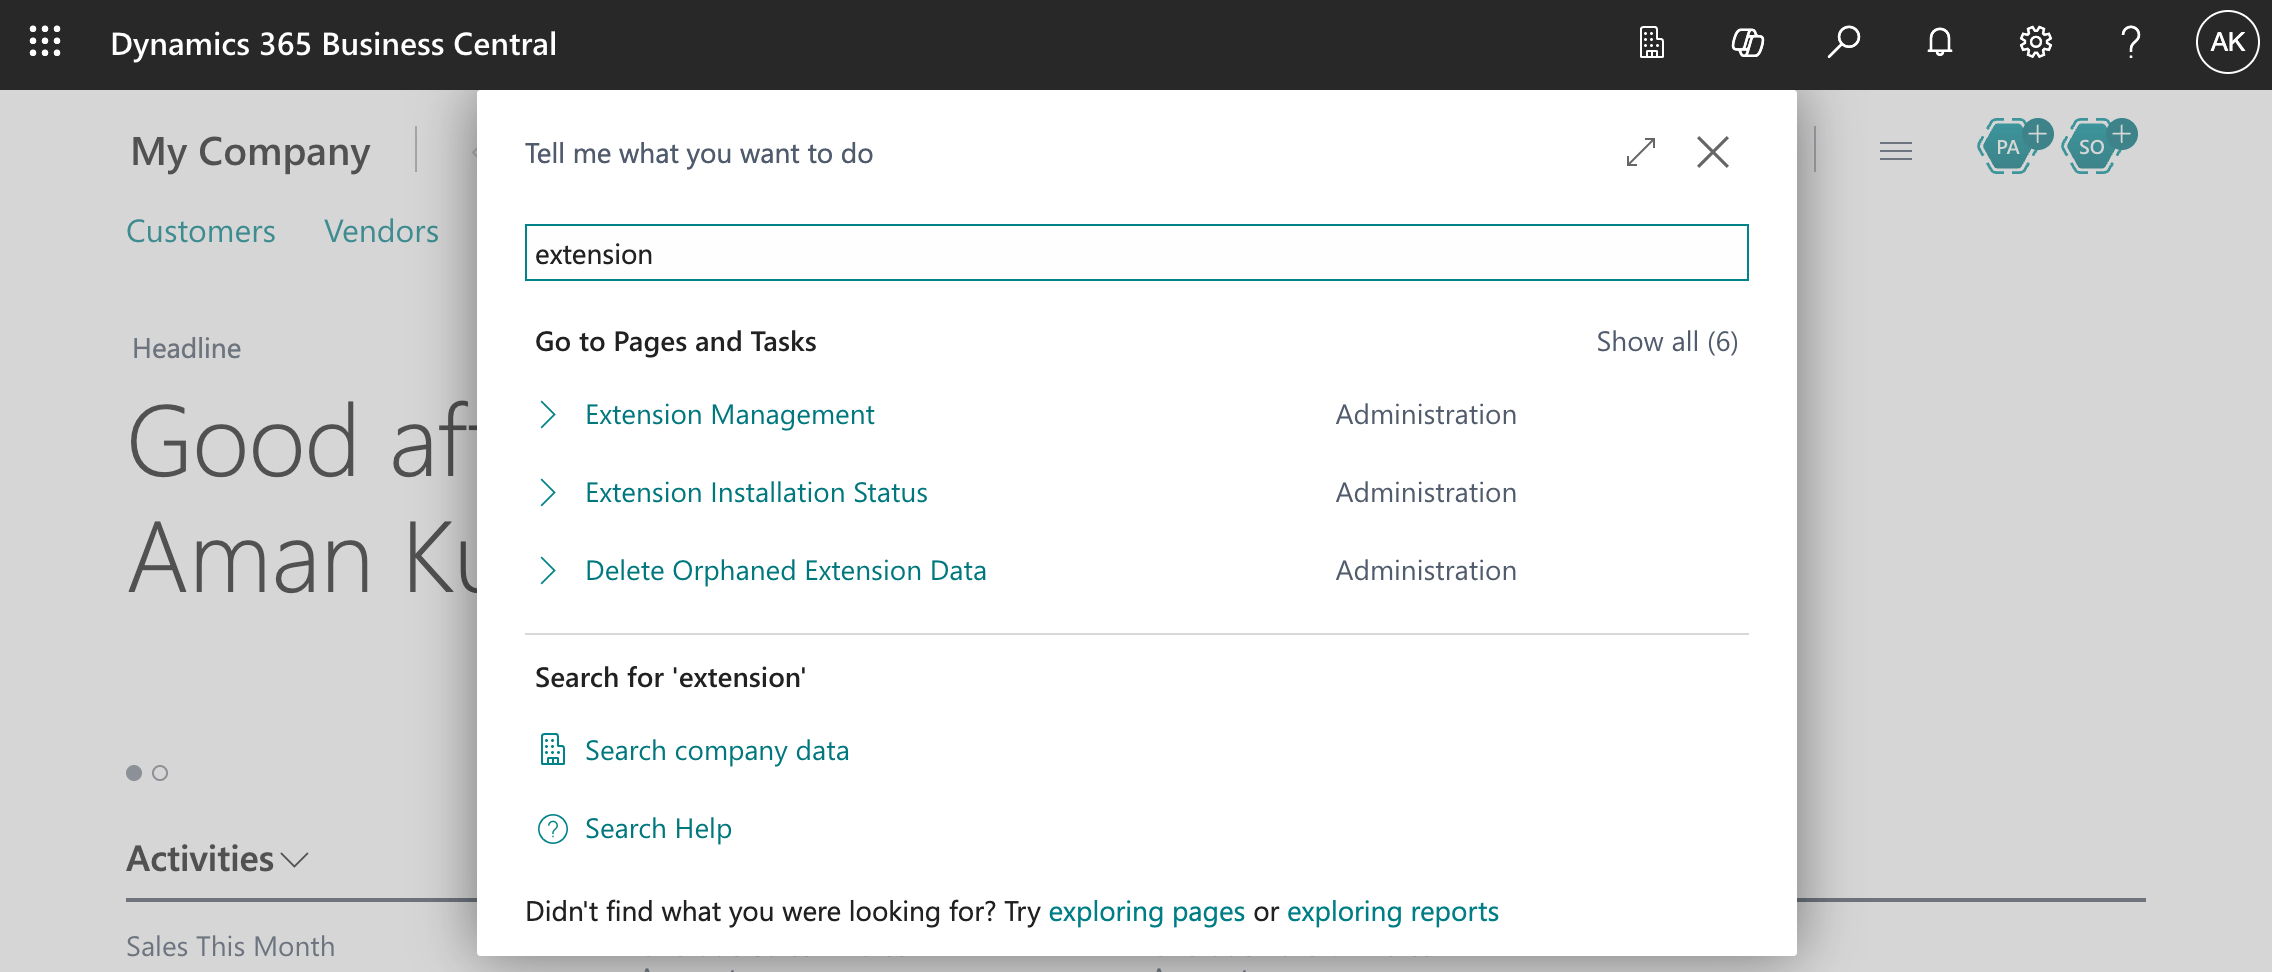Click the Search Help link
Image resolution: width=2272 pixels, height=972 pixels.
coord(658,828)
